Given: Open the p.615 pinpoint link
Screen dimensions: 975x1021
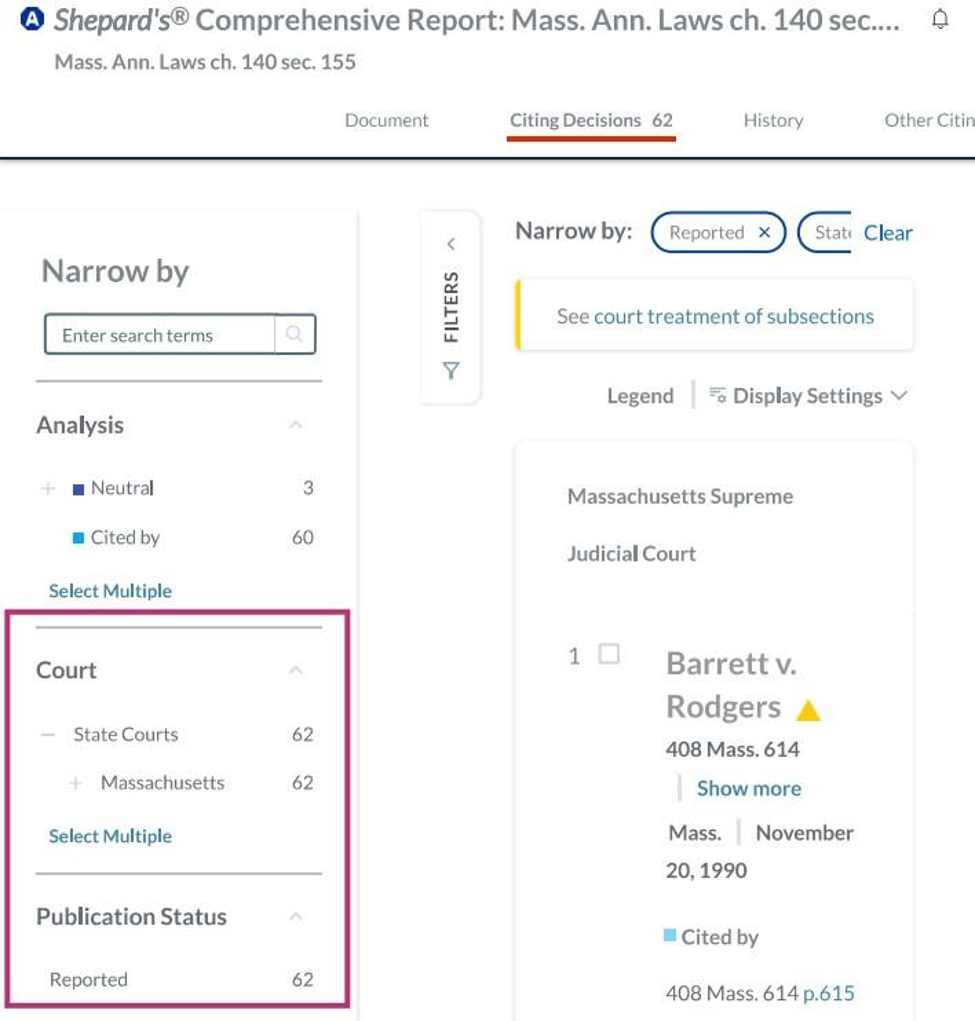Looking at the screenshot, I should (828, 993).
